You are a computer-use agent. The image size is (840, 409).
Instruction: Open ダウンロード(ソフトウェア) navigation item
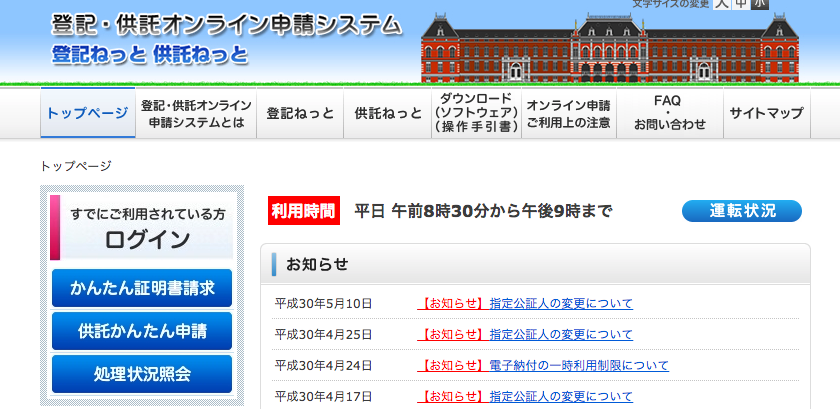coord(477,113)
